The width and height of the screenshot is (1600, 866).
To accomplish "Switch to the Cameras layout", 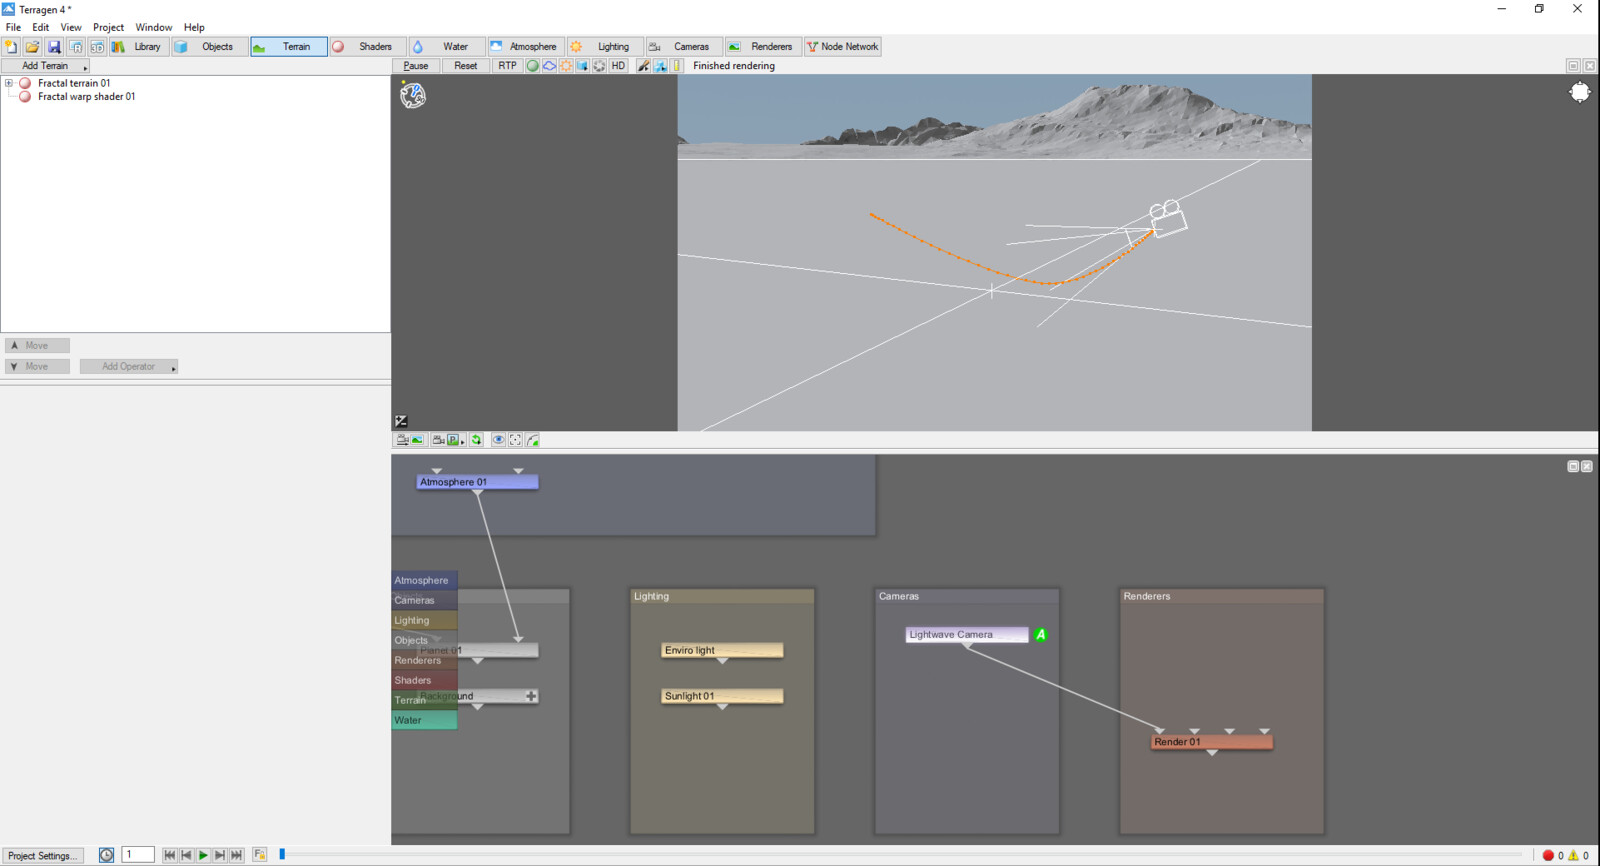I will [683, 46].
